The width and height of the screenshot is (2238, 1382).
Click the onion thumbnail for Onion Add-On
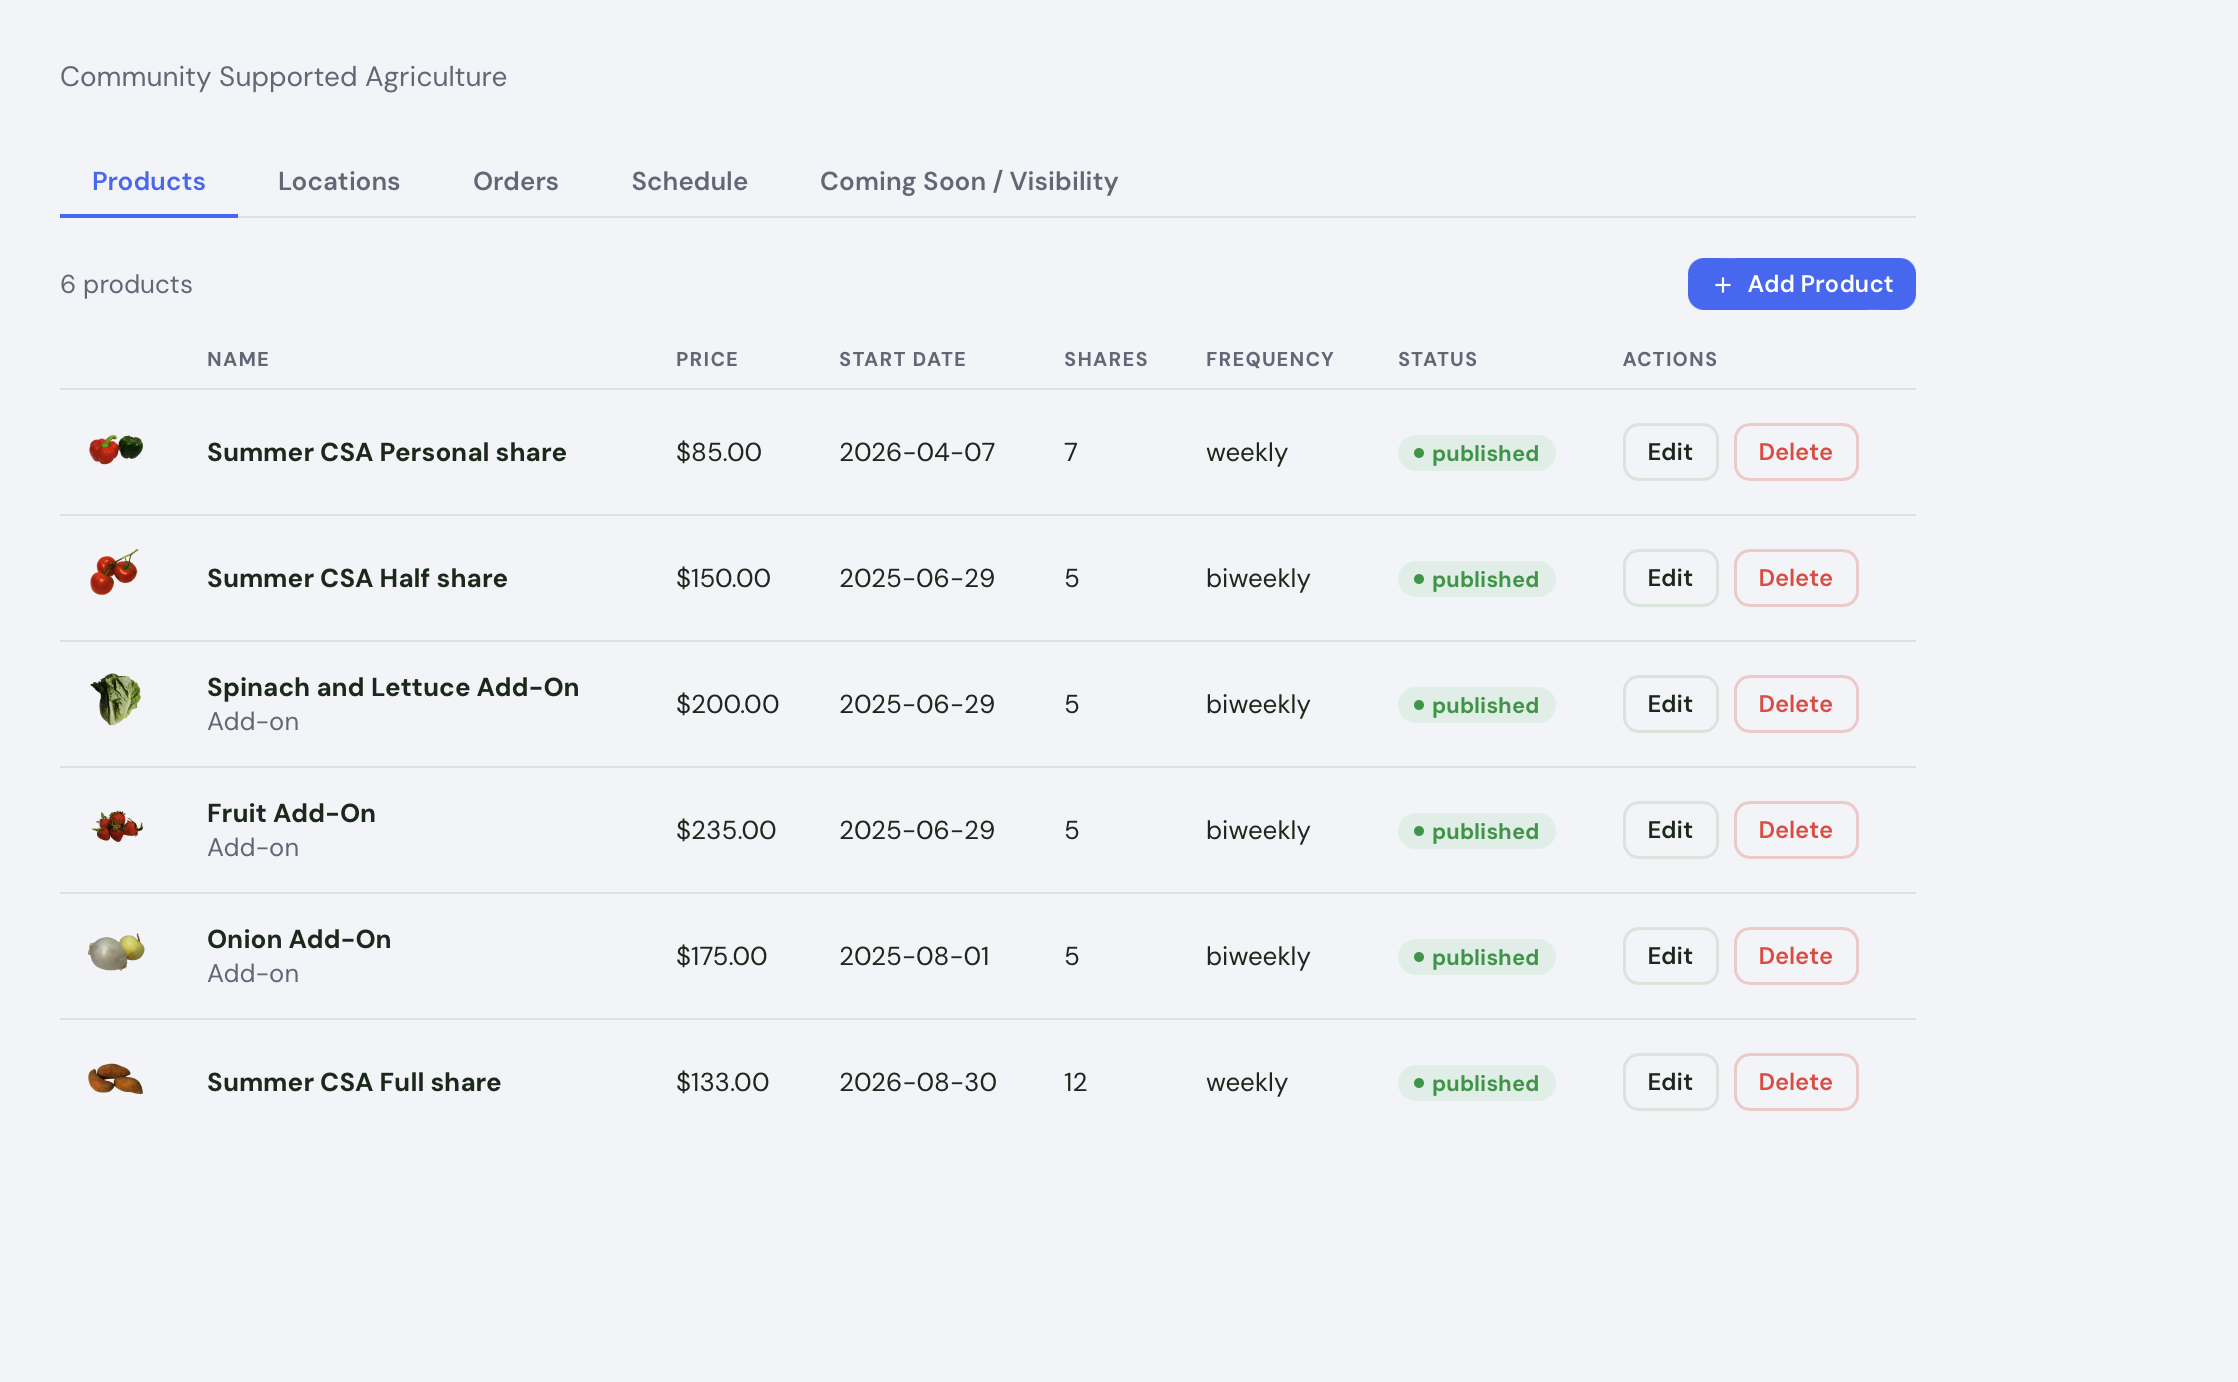116,951
